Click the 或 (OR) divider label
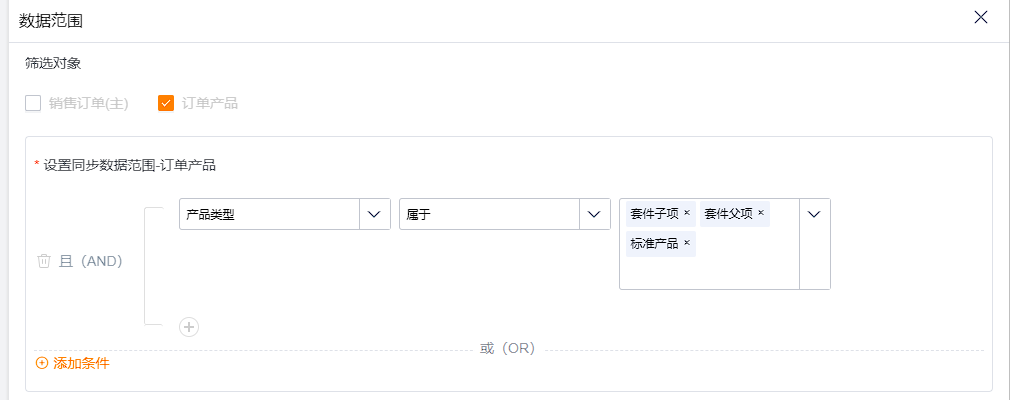1010x400 pixels. (508, 348)
